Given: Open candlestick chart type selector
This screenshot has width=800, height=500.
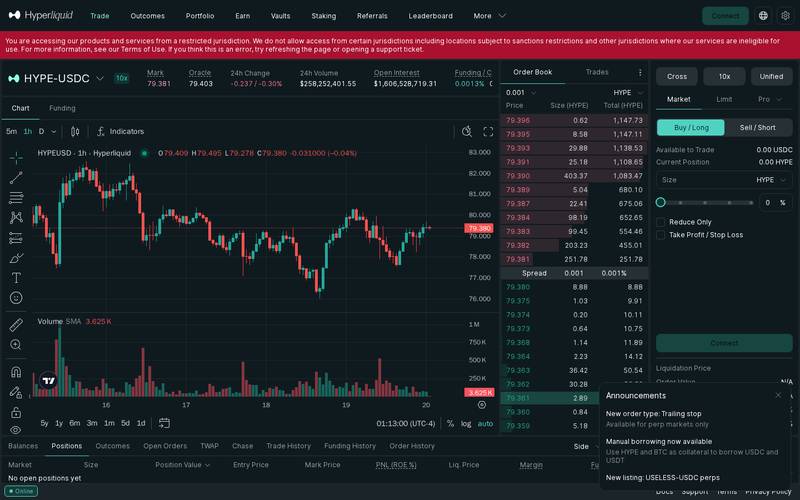Looking at the screenshot, I should click(x=75, y=132).
